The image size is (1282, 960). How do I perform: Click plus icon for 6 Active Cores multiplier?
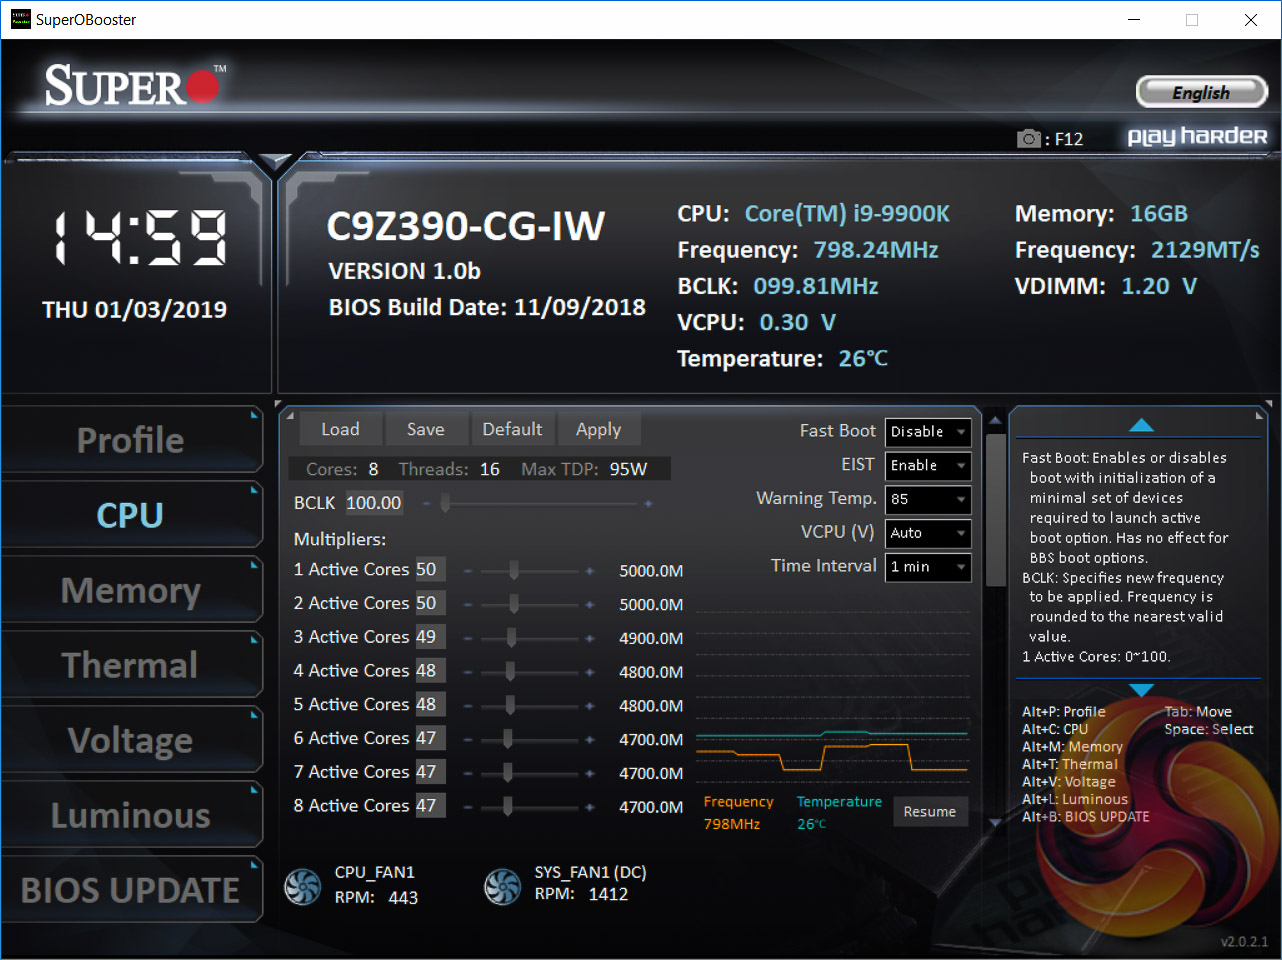[x=590, y=740]
